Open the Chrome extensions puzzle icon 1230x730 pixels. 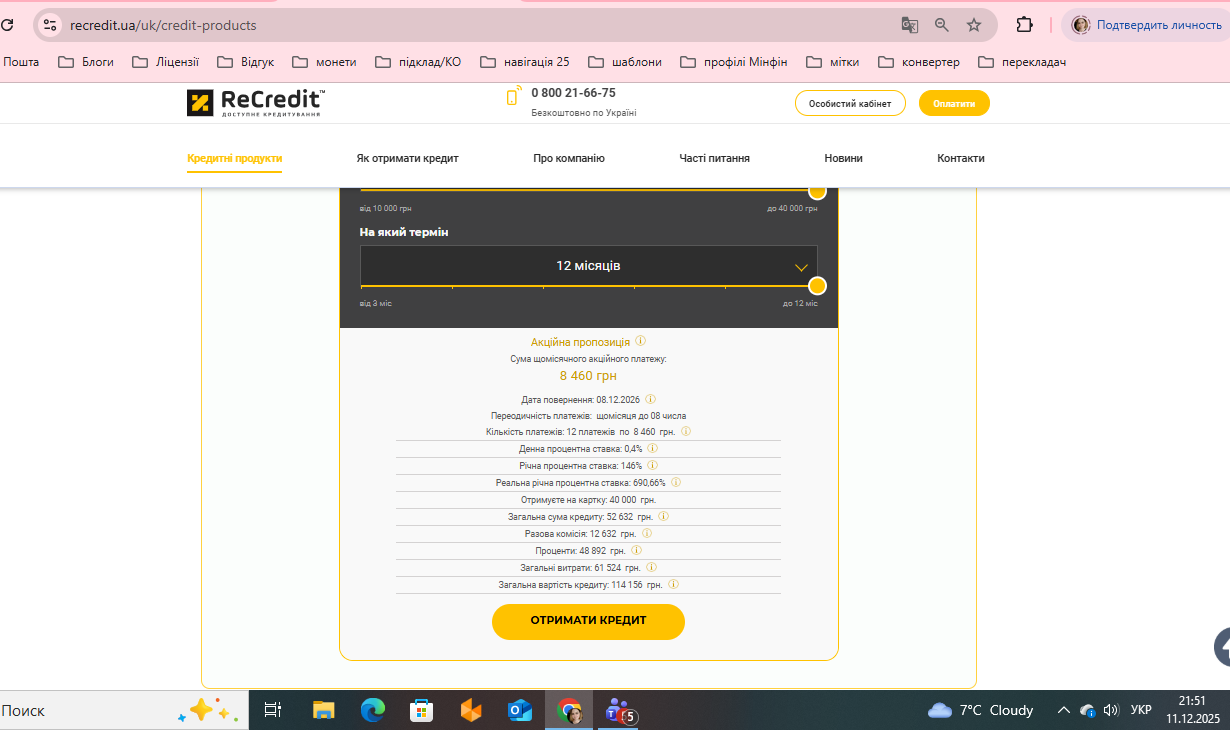[x=1024, y=25]
